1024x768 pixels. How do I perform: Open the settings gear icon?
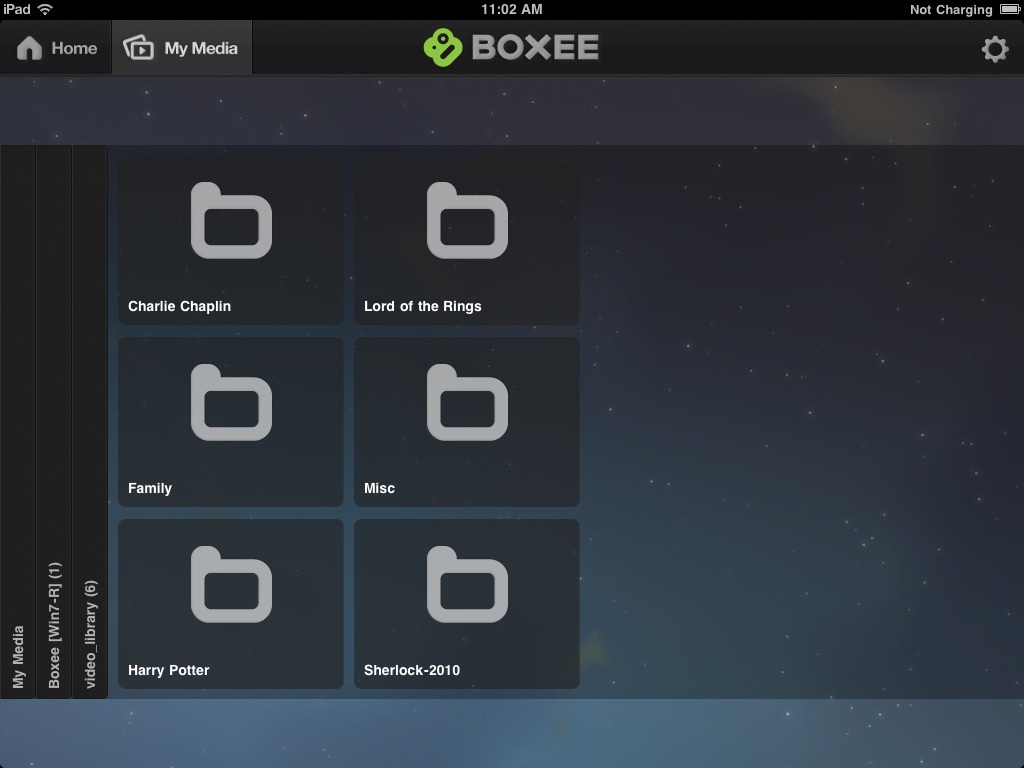pos(995,49)
